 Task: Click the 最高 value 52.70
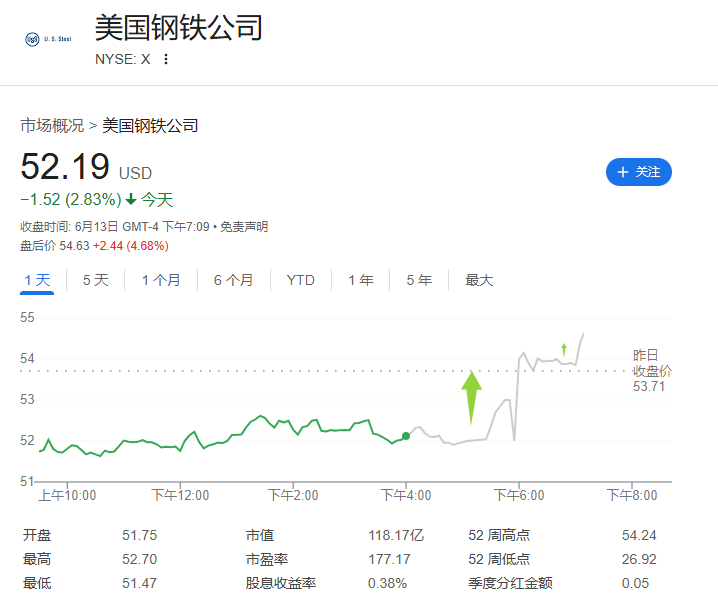pos(139,559)
